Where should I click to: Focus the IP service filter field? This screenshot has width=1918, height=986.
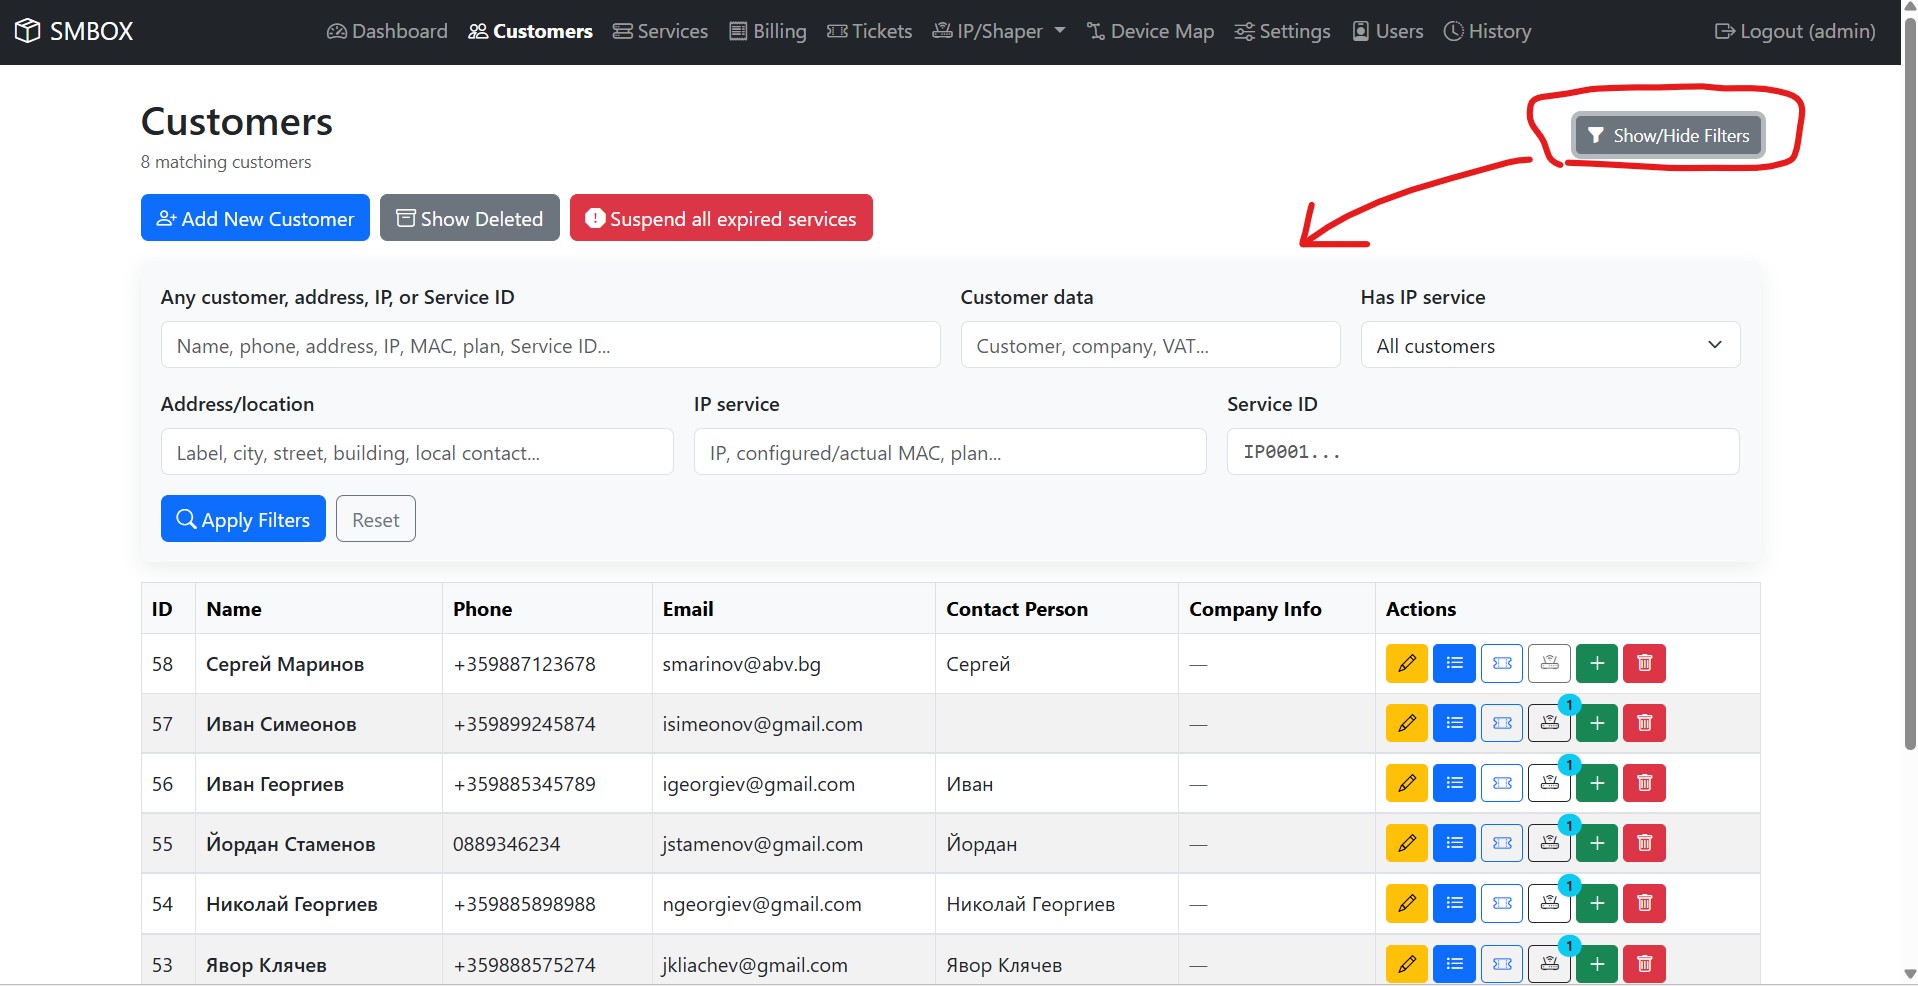tap(950, 452)
